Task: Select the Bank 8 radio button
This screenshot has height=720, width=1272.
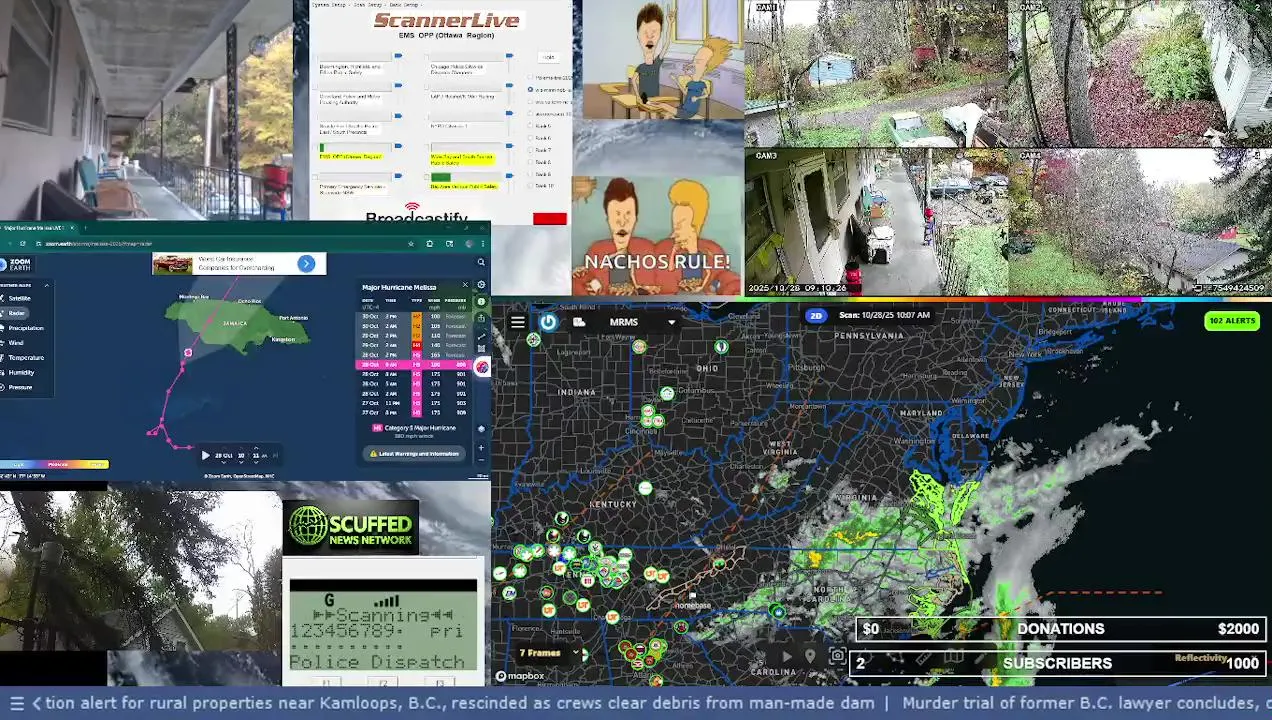Action: 530,162
